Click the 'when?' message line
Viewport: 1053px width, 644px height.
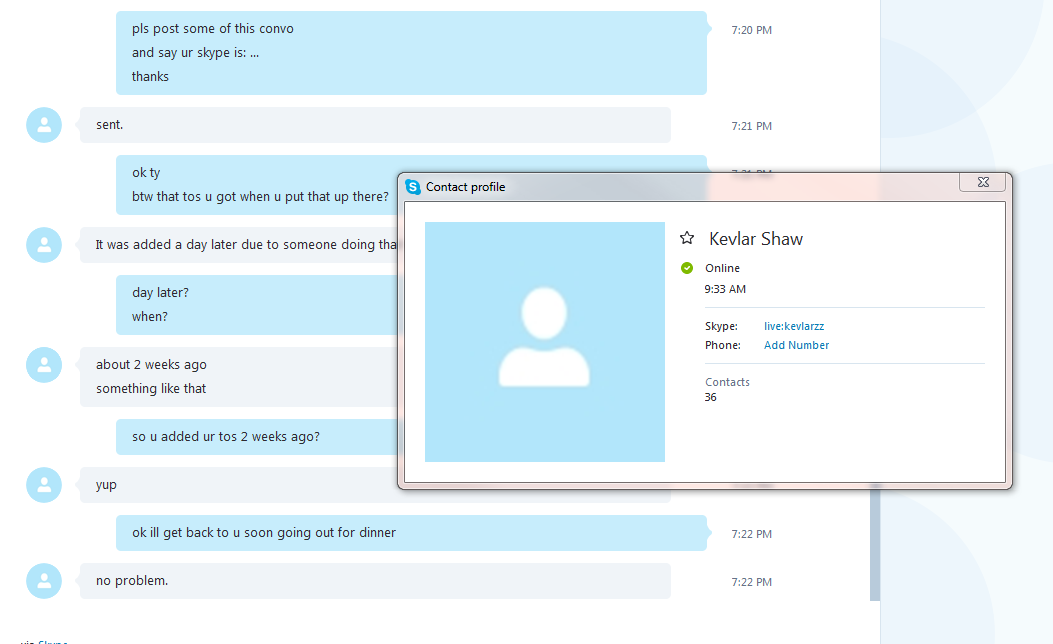point(150,317)
